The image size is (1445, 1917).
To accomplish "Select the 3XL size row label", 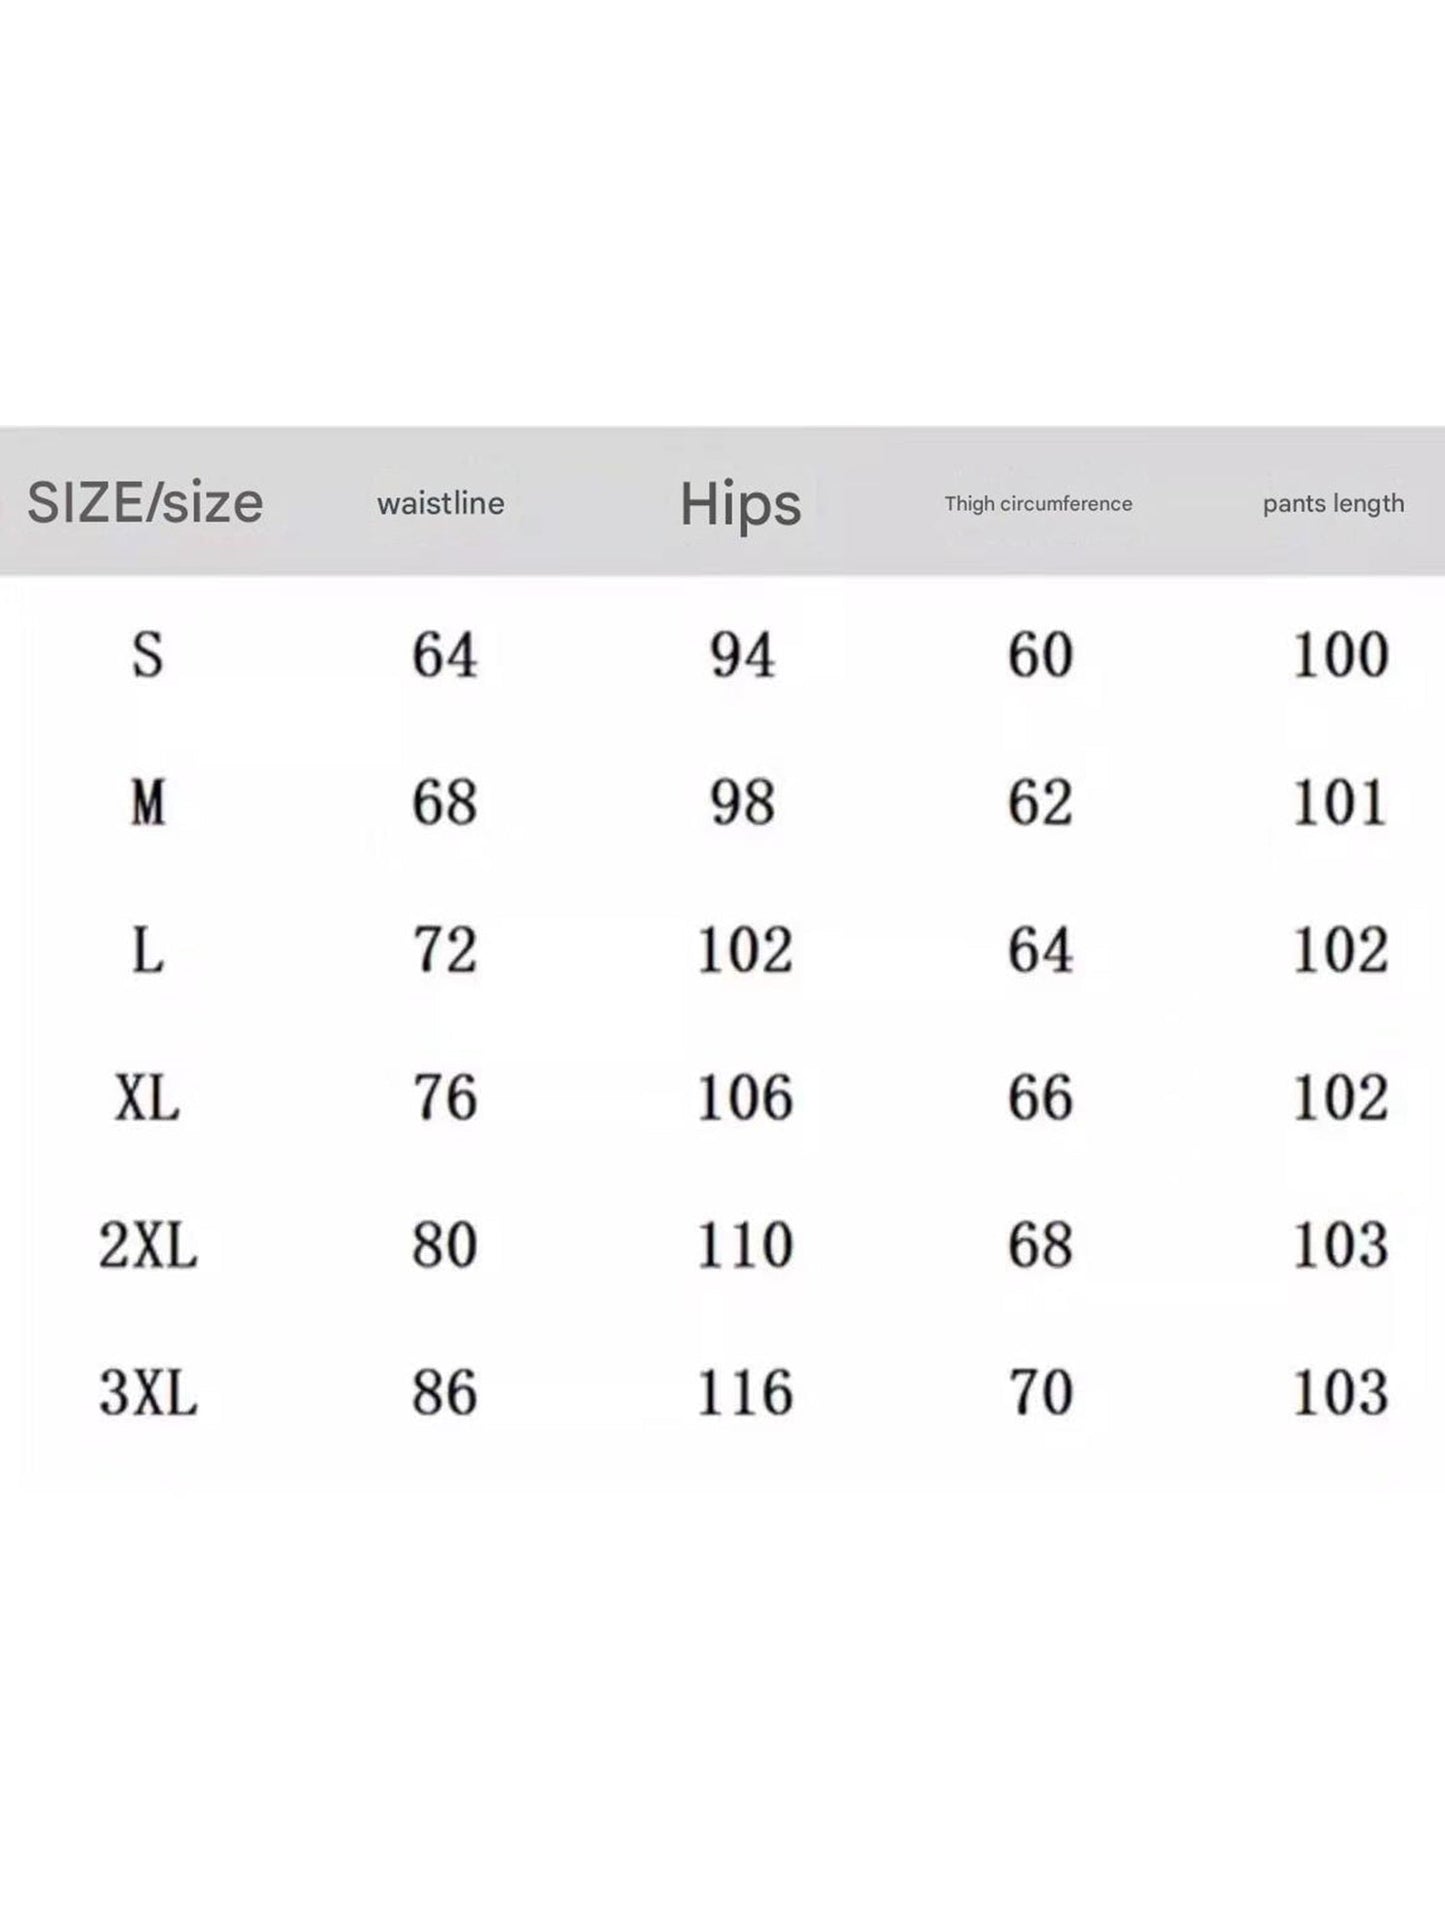I will tap(148, 1393).
